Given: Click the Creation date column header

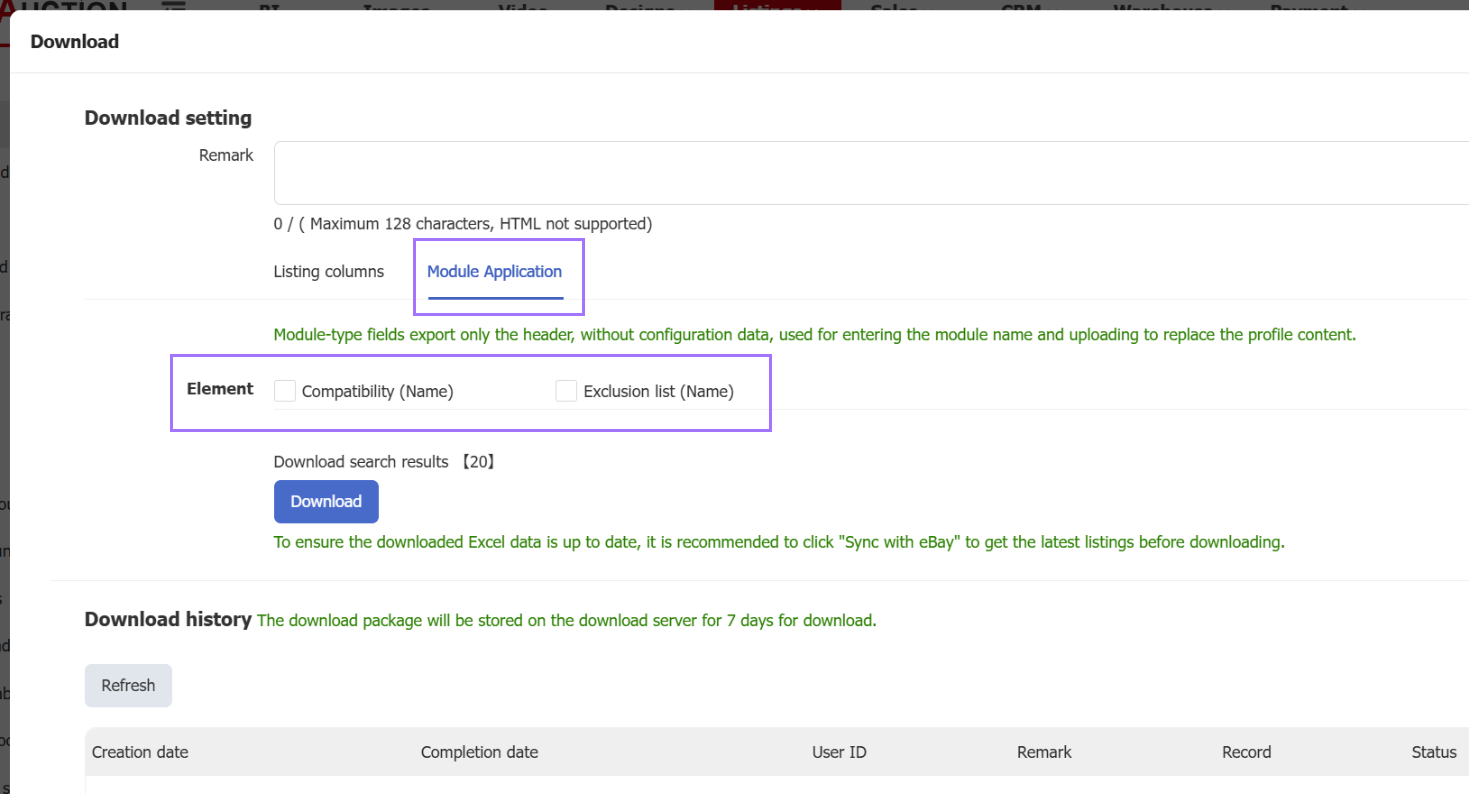Looking at the screenshot, I should (140, 752).
